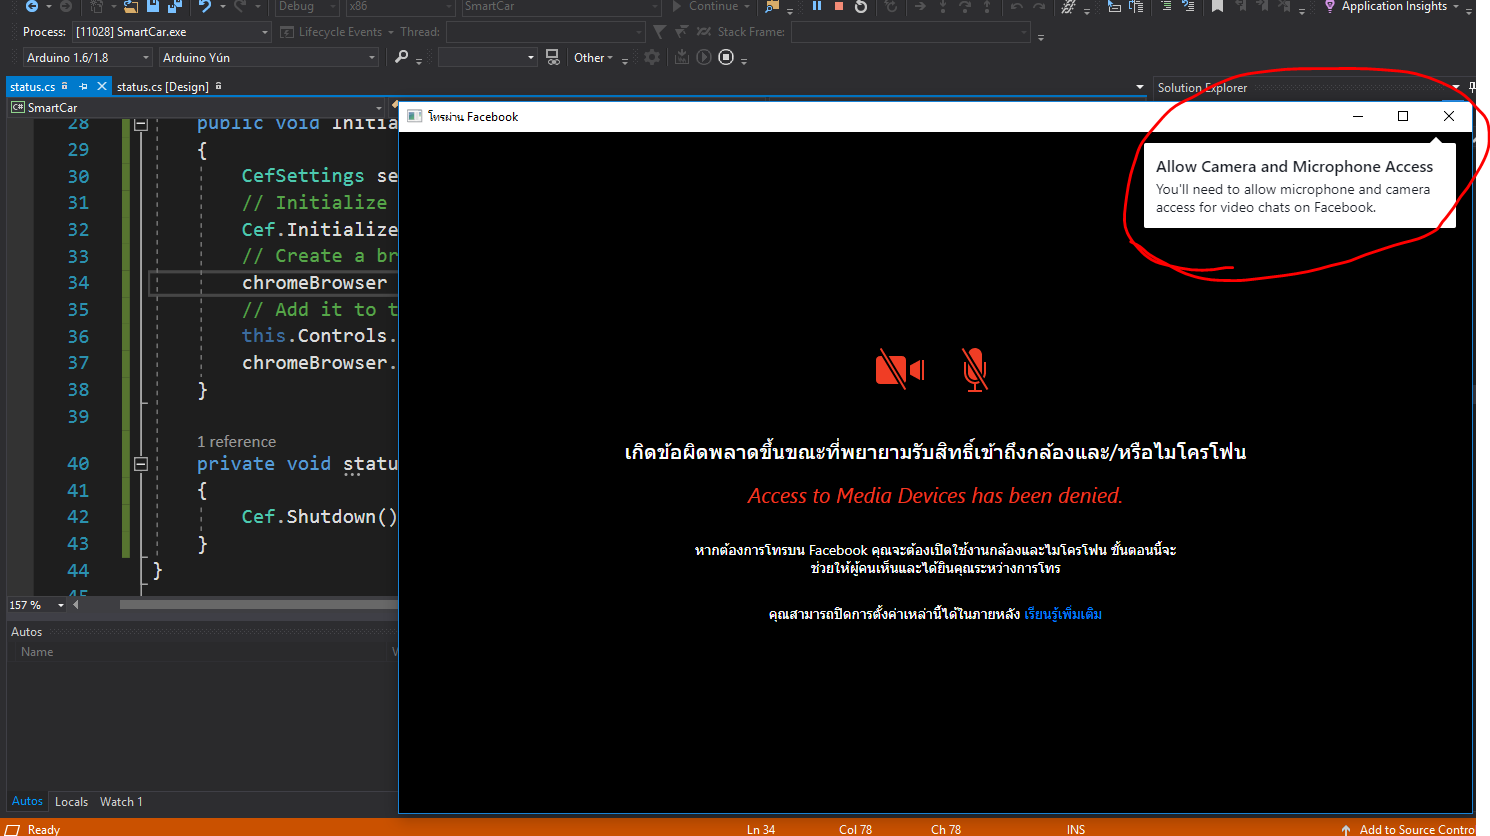Click 'Col 78' in the status bar
Image resolution: width=1490 pixels, height=836 pixels.
pos(855,829)
